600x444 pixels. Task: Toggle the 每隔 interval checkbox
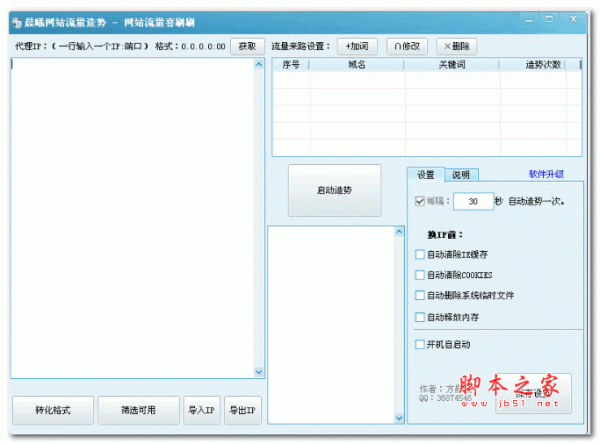(420, 201)
